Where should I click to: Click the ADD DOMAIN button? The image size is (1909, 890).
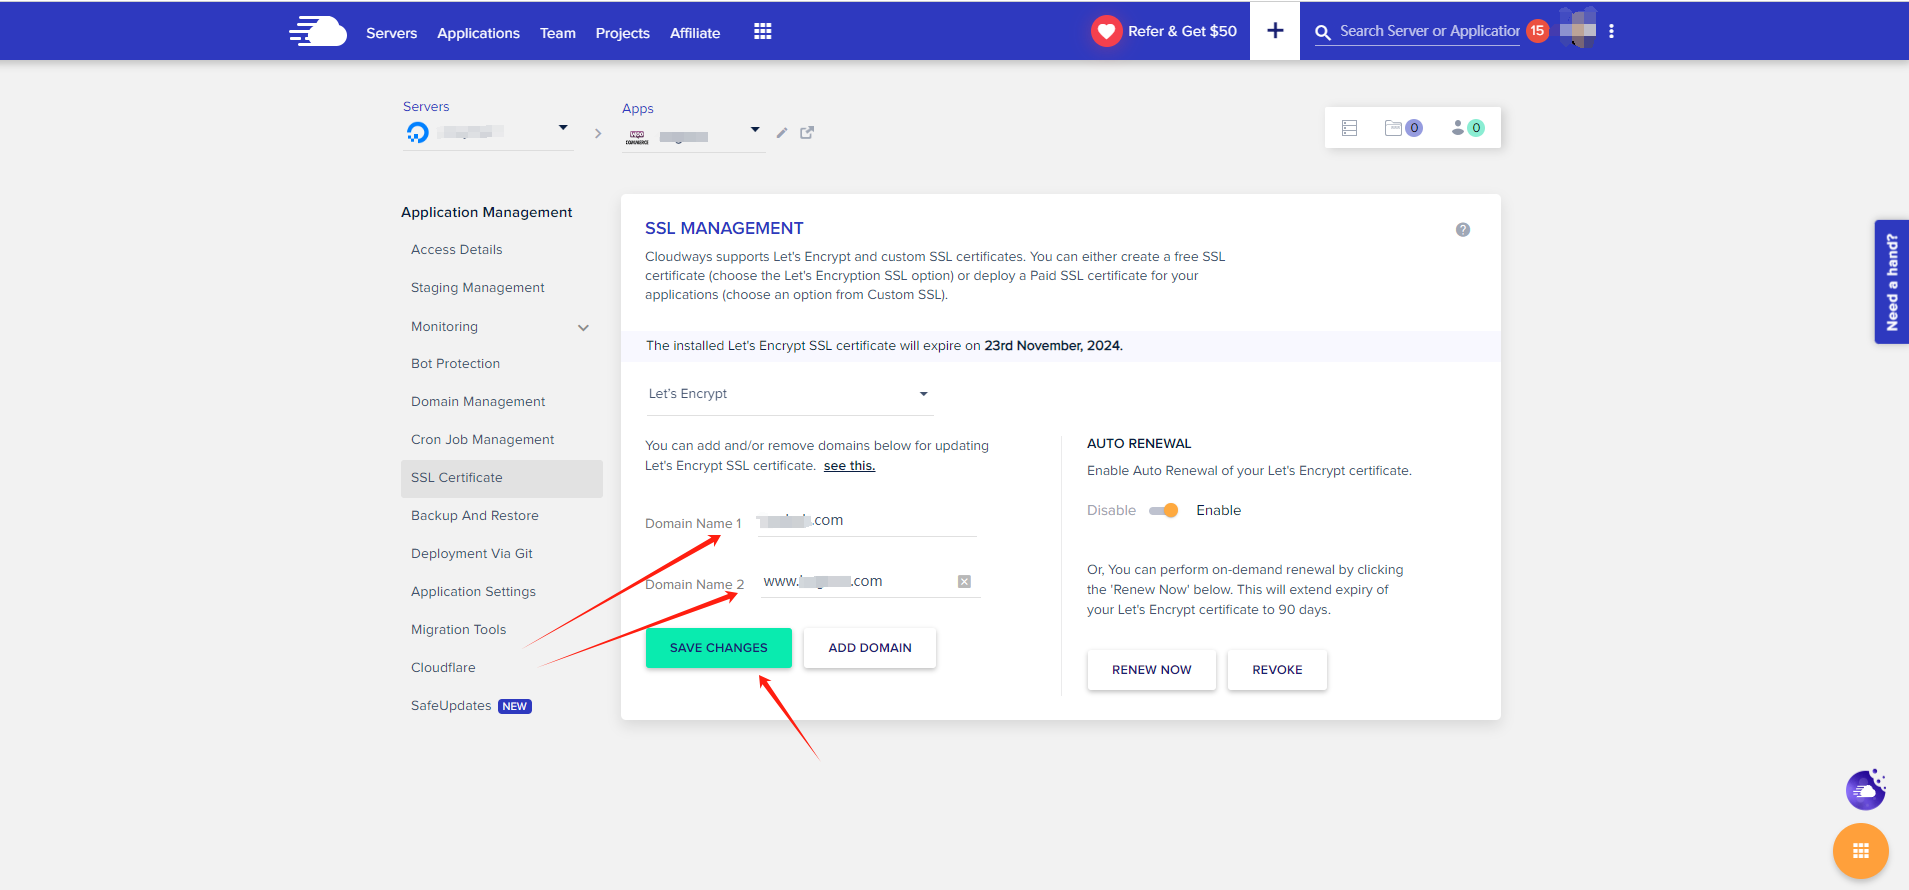(870, 648)
